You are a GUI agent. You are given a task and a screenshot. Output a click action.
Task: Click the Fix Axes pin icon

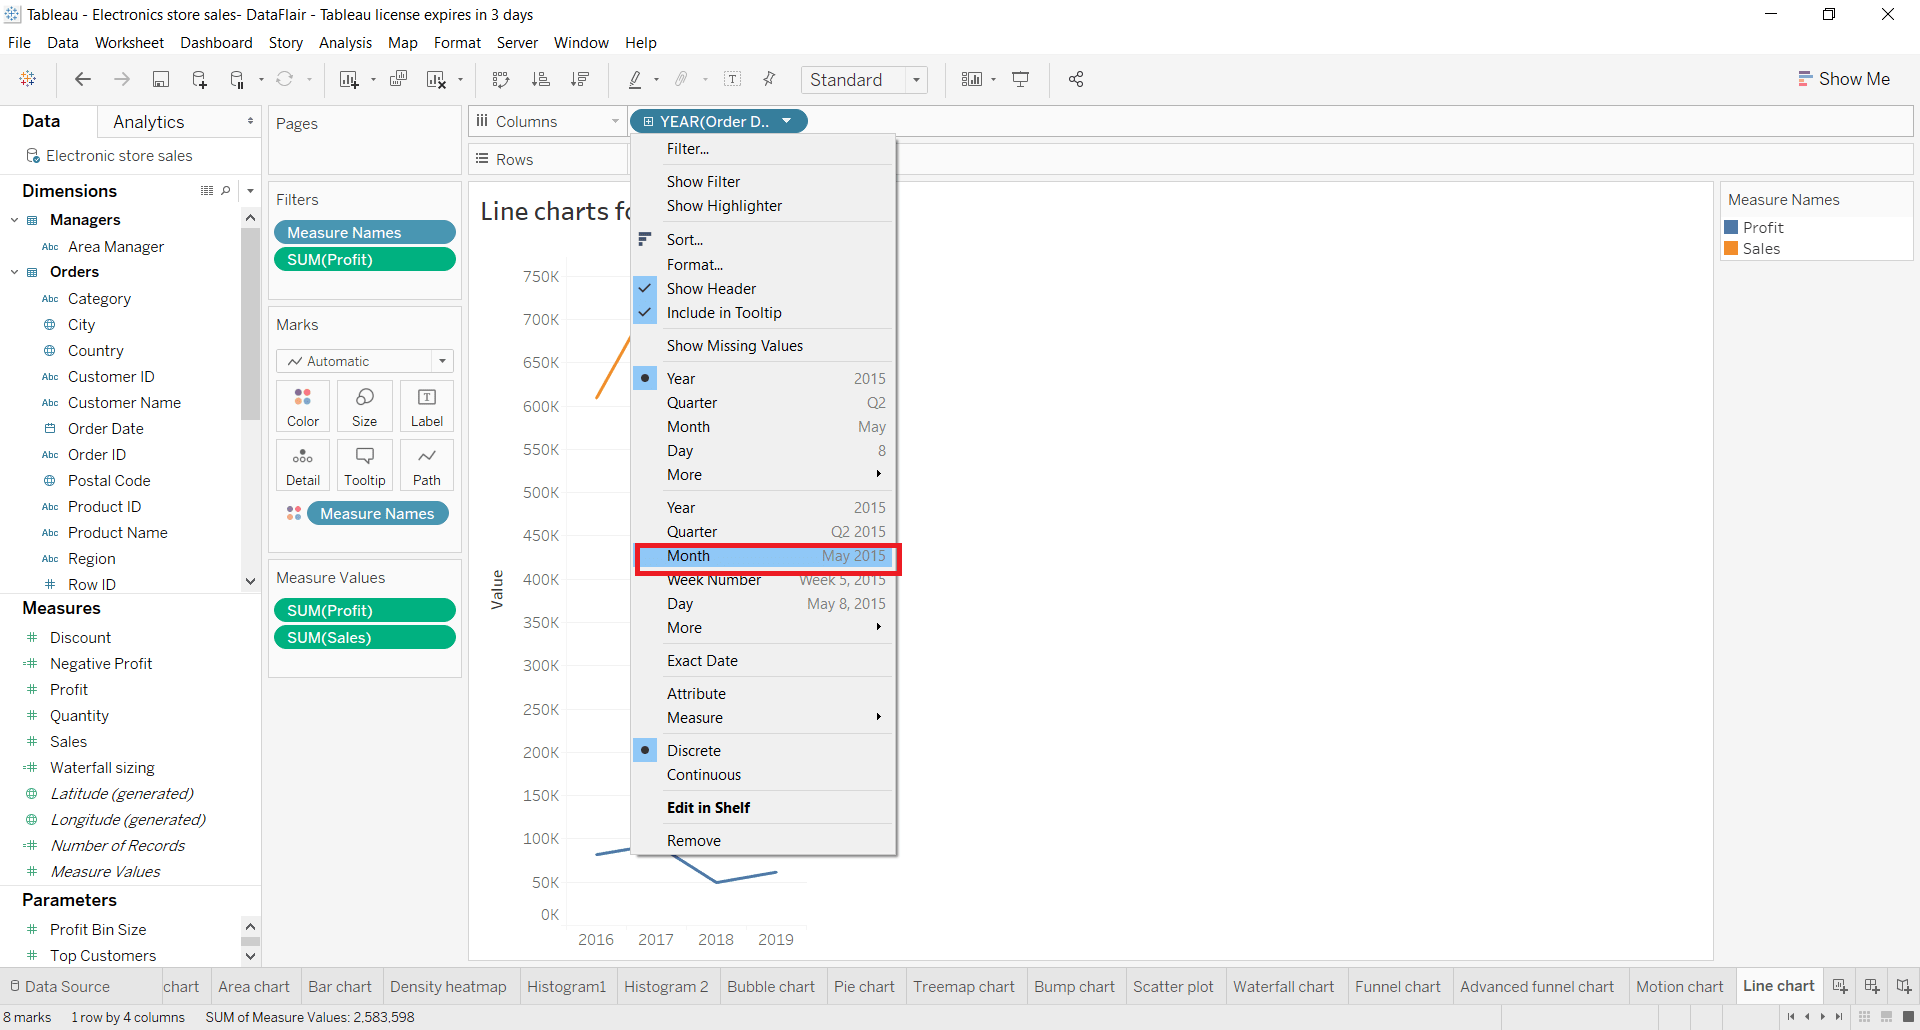pos(769,79)
